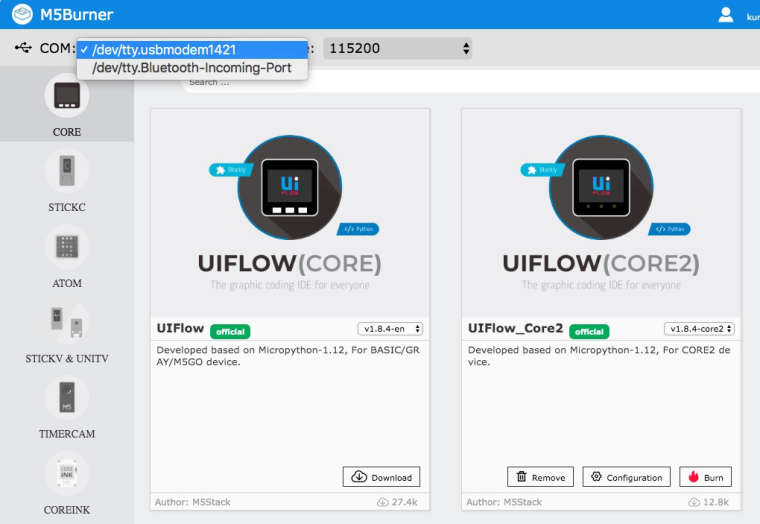
Task: Open the v1.8.4-en version dropdown for UIFlow
Action: click(390, 329)
